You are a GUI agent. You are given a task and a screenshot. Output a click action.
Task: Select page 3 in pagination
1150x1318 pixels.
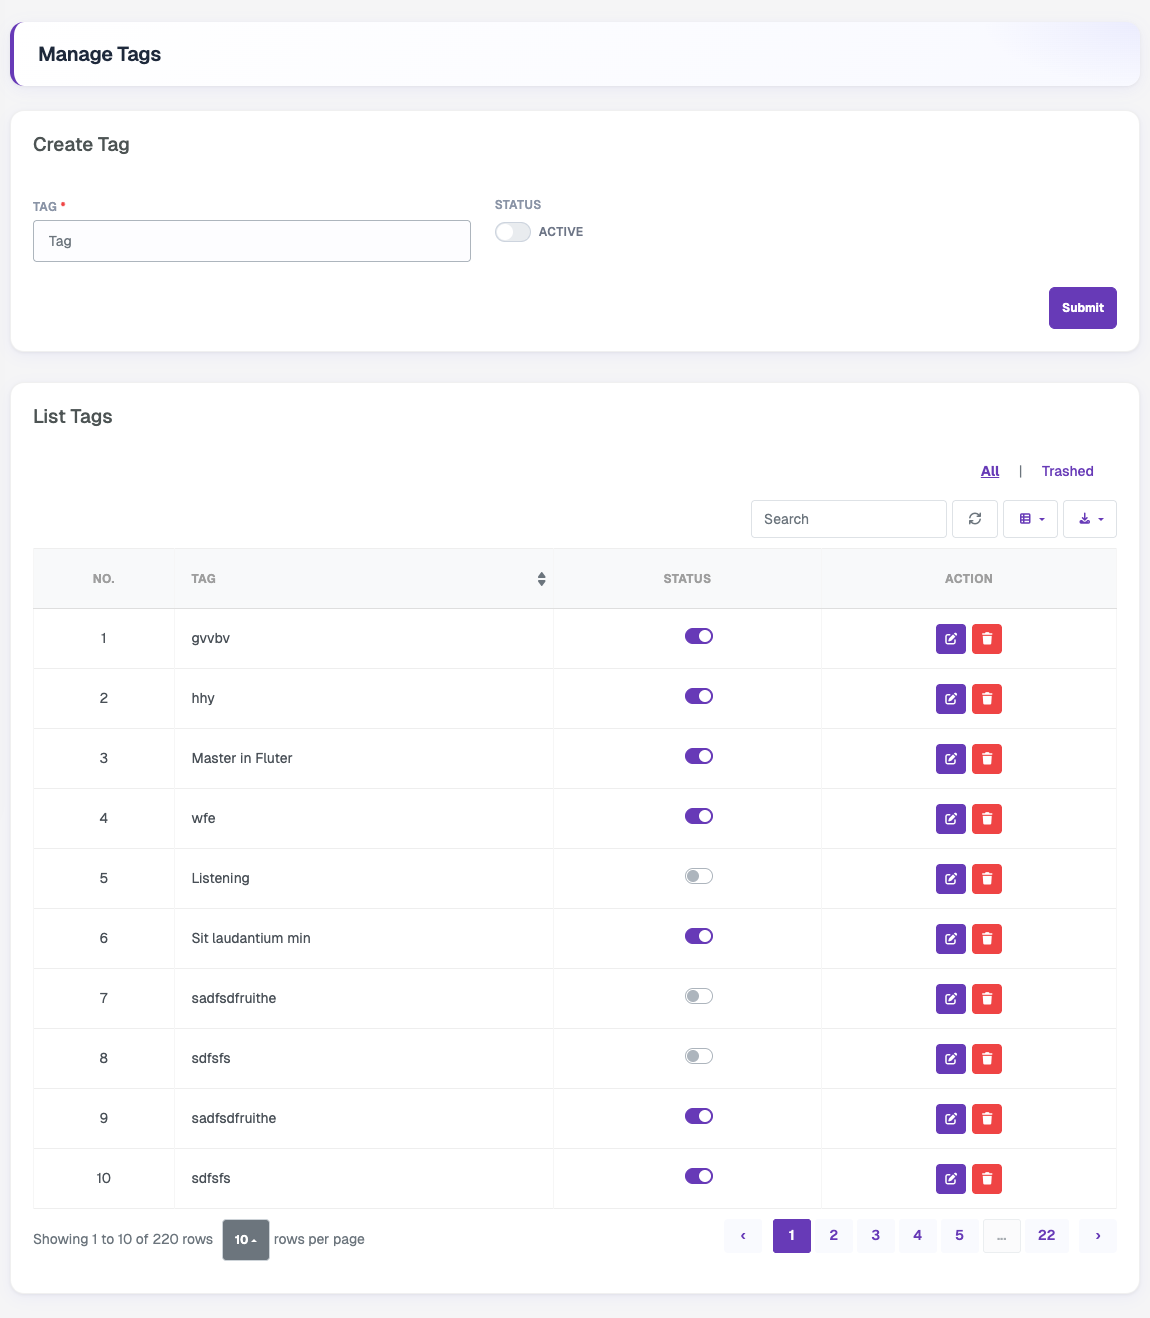point(876,1236)
